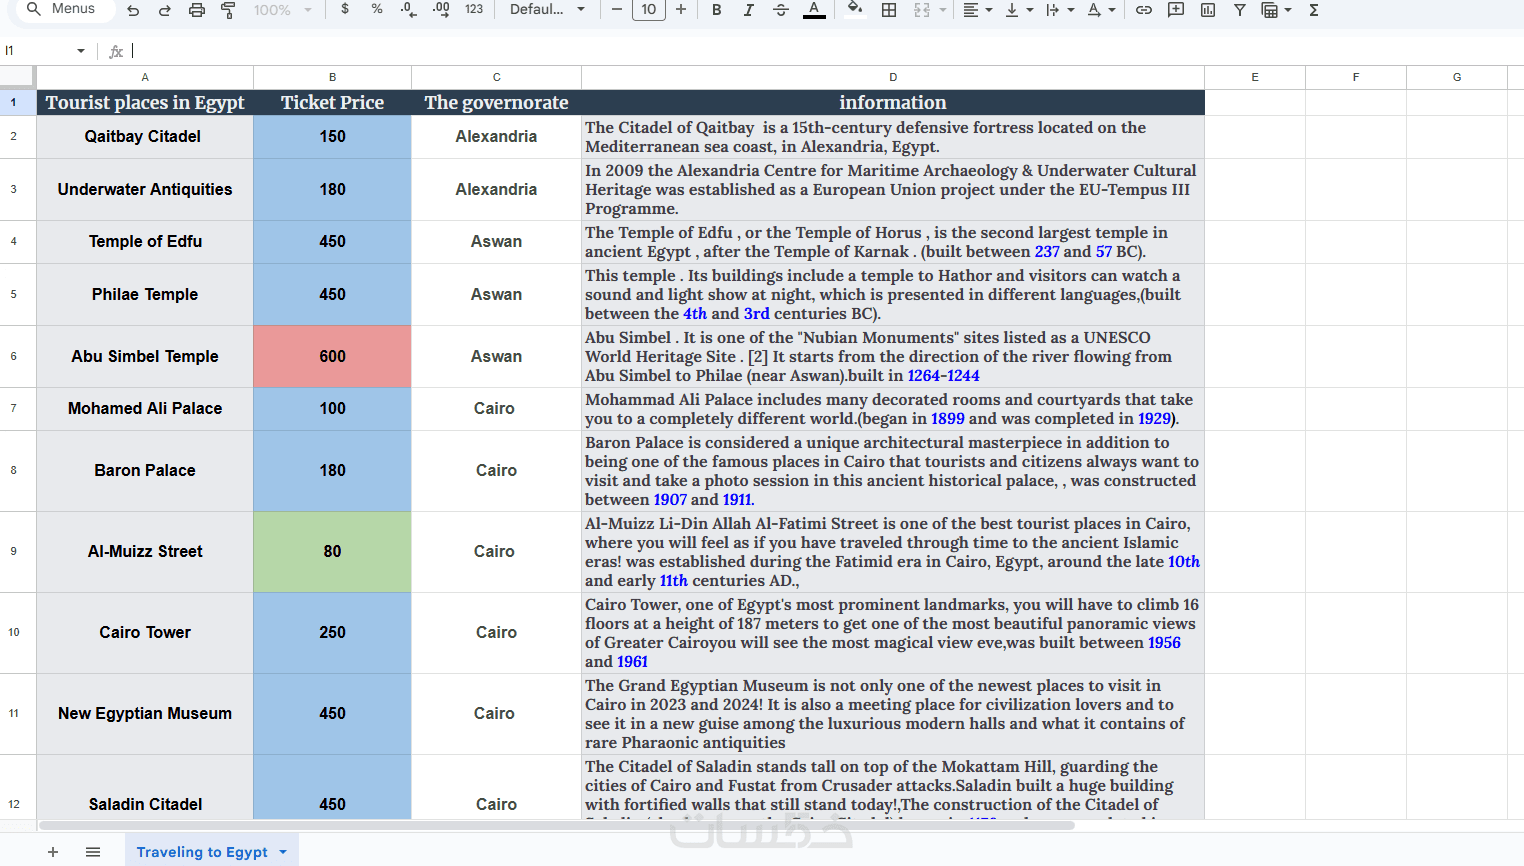Switch to the Traveling to Egypt tab

(x=202, y=852)
